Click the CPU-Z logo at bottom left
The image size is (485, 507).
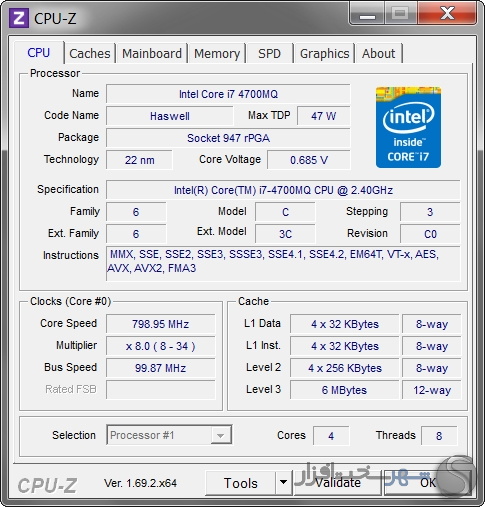[47, 485]
